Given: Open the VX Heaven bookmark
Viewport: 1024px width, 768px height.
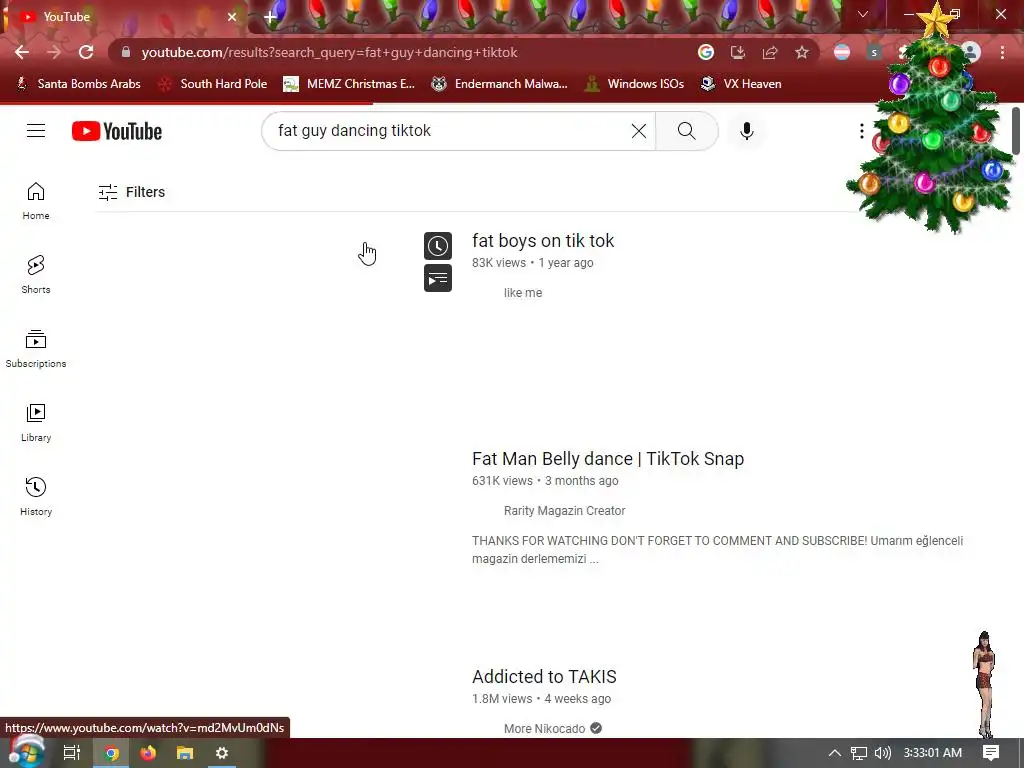Looking at the screenshot, I should [x=741, y=84].
